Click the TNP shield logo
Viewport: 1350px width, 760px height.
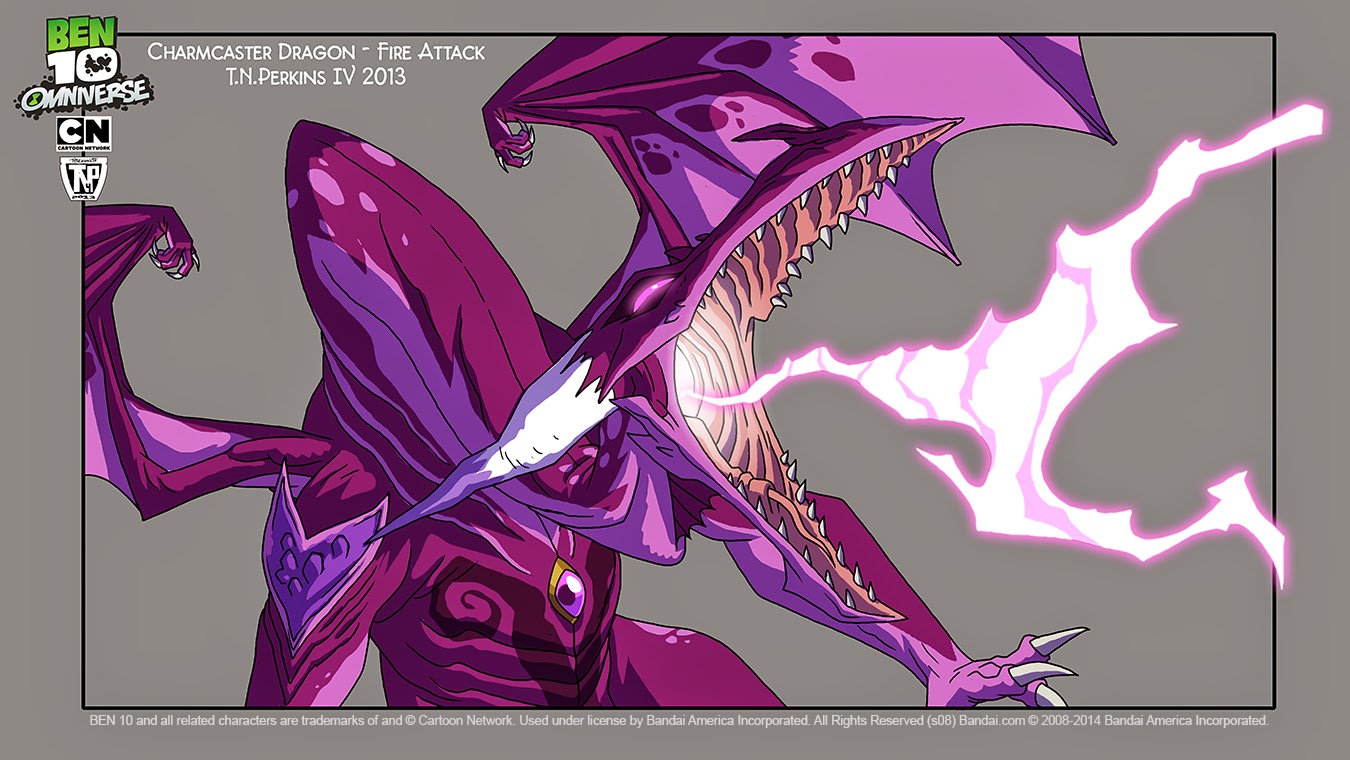click(84, 179)
